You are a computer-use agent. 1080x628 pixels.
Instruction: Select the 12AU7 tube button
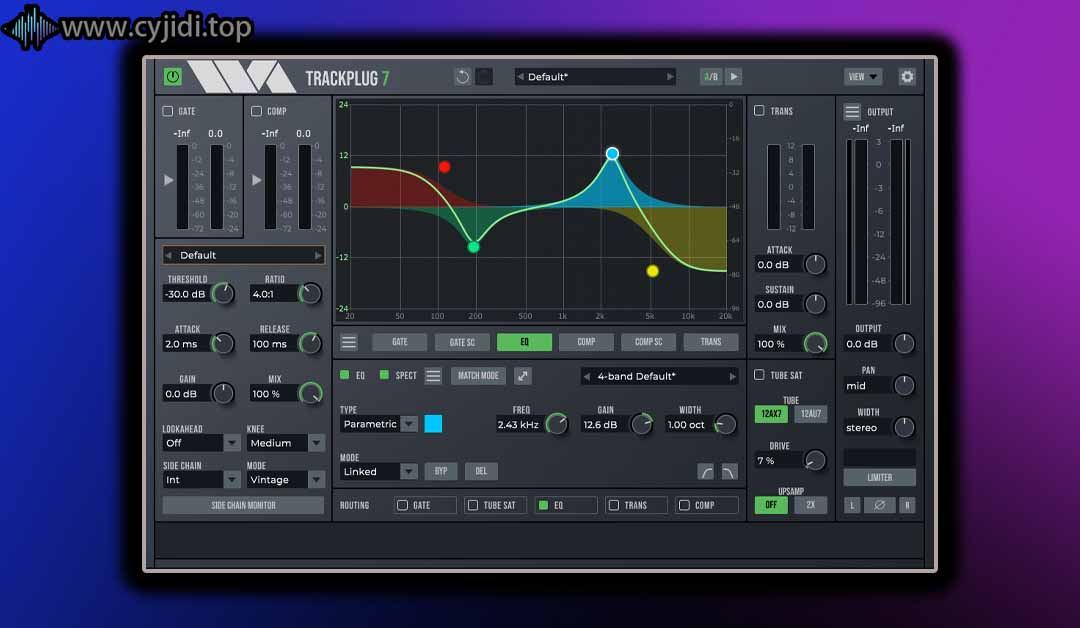(x=811, y=414)
